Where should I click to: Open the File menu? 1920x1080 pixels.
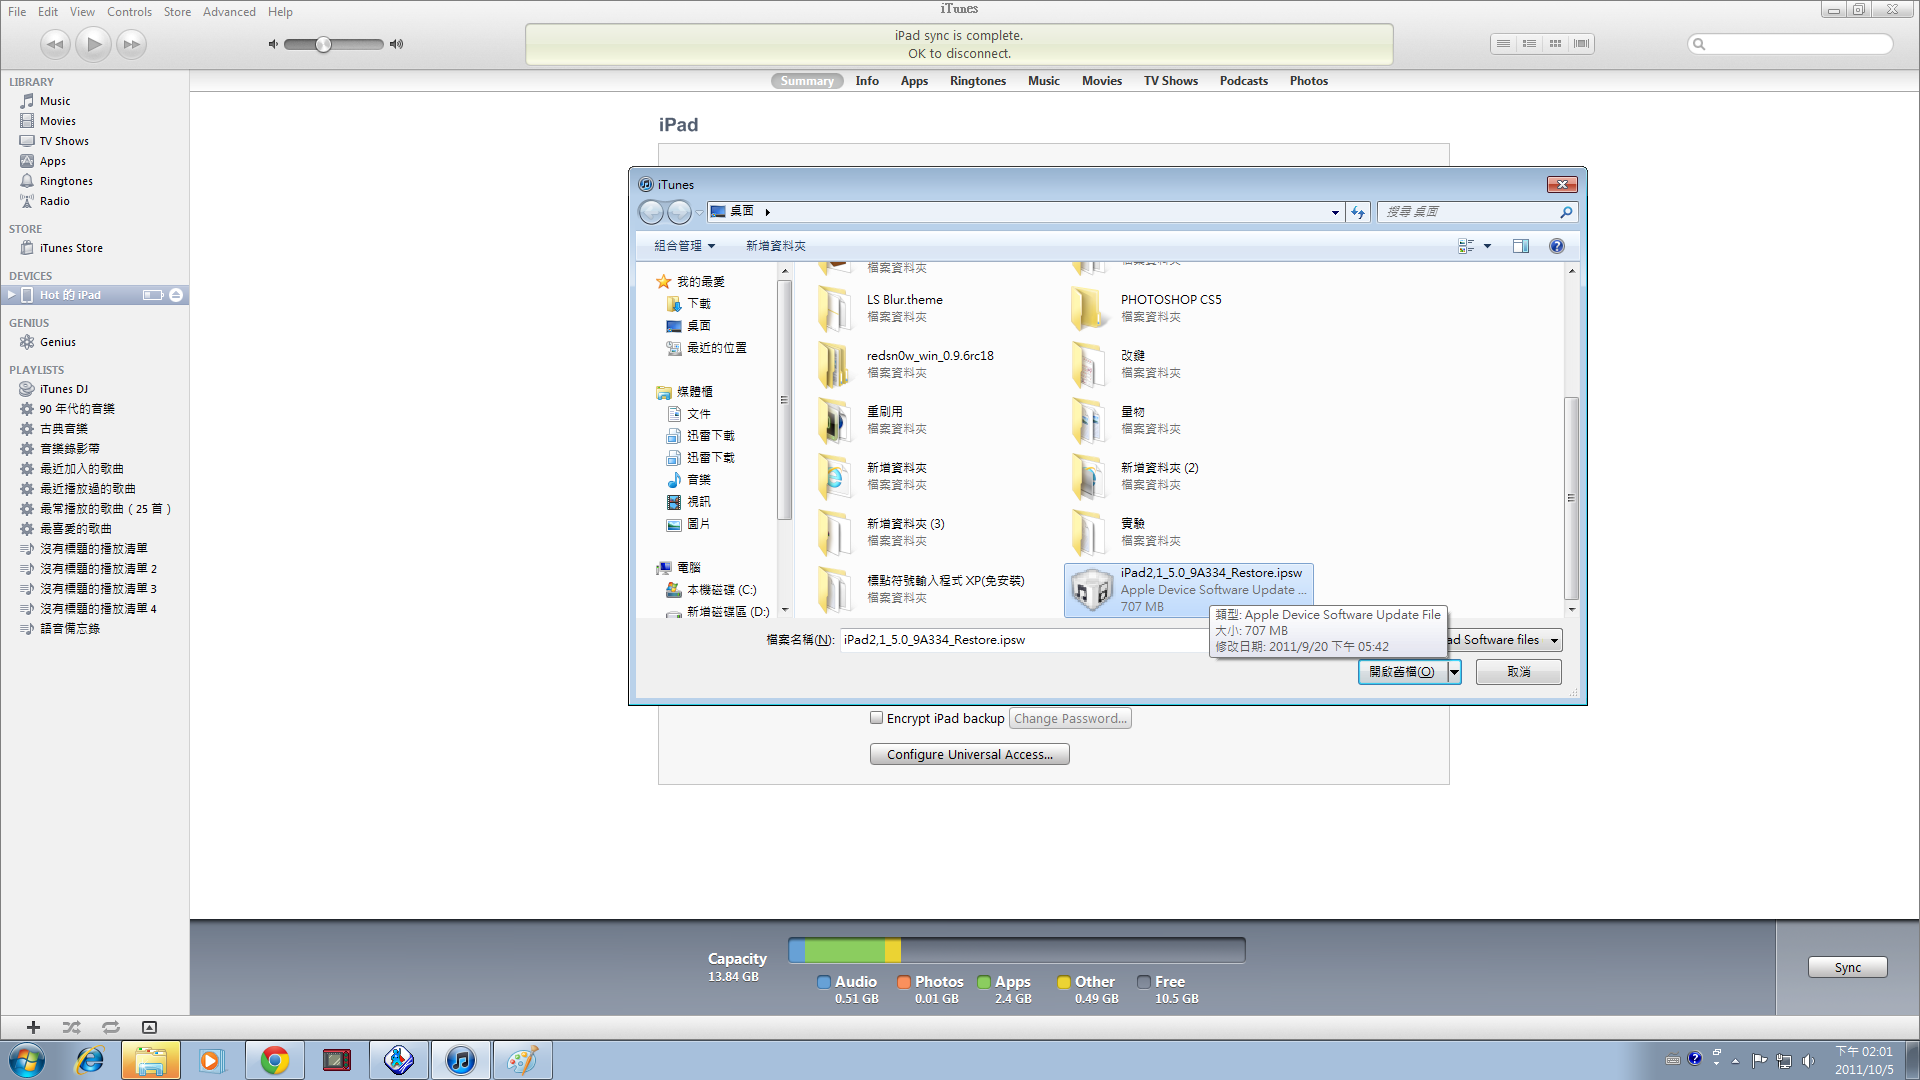tap(17, 12)
